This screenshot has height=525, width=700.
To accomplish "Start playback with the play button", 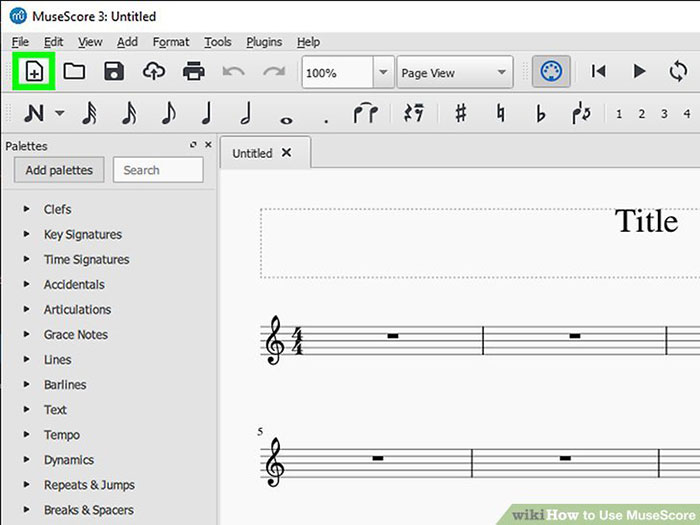I will 639,72.
